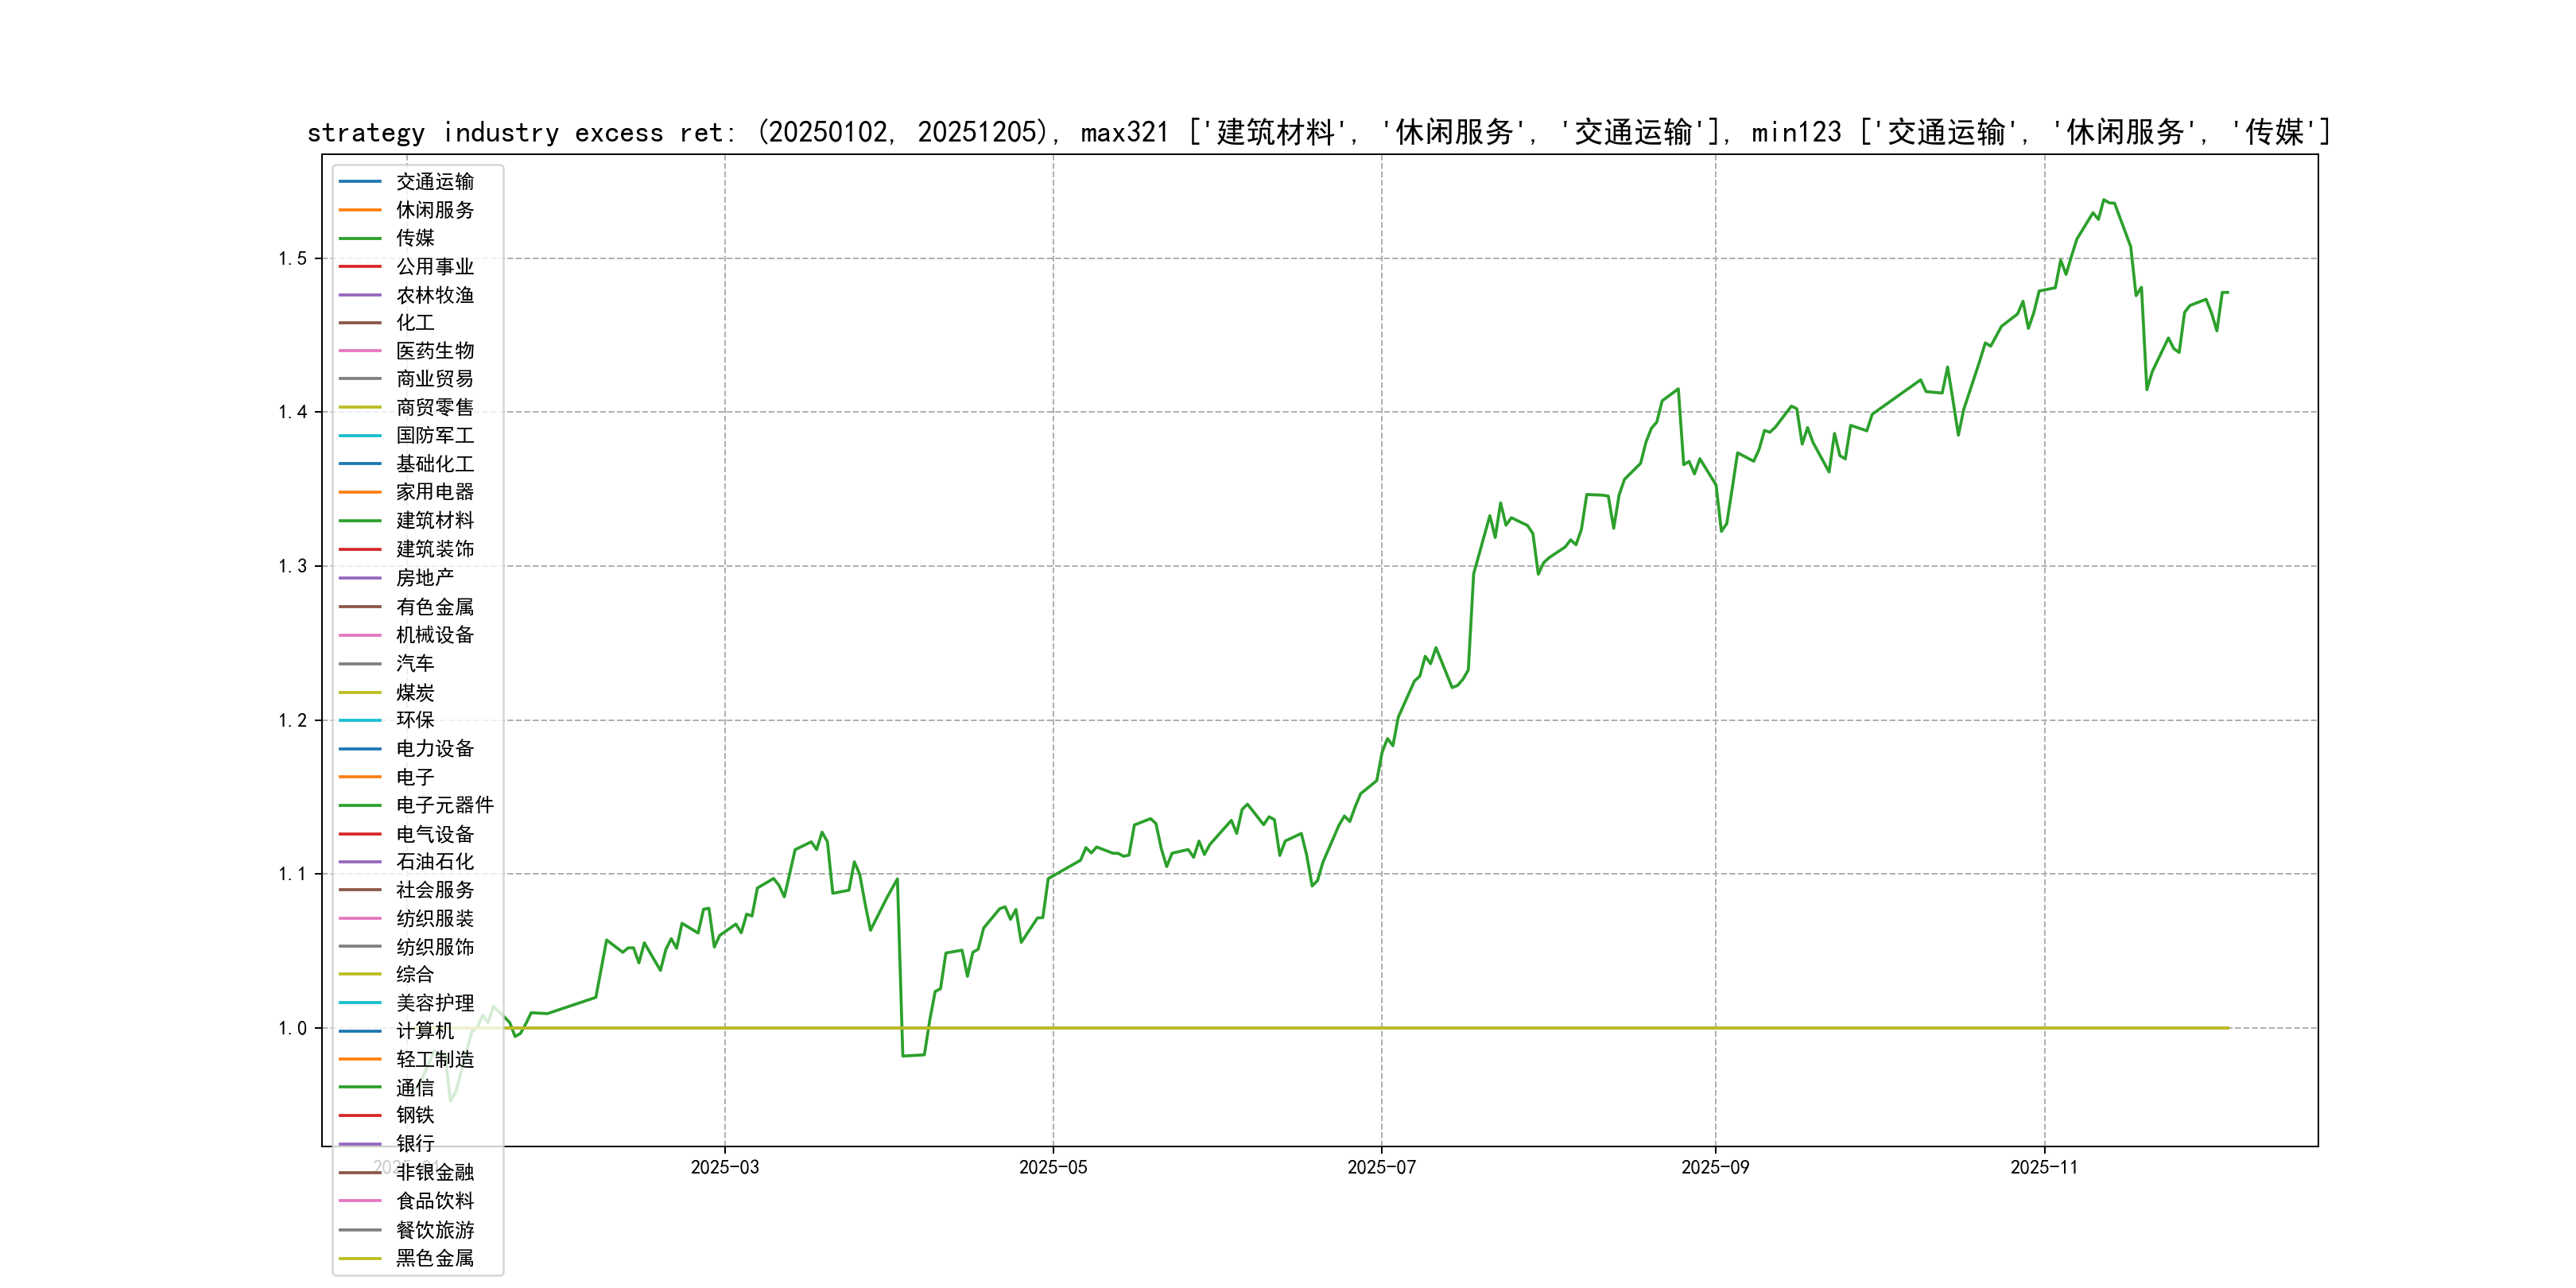Click the 黑色金属 legend label

(x=435, y=1258)
